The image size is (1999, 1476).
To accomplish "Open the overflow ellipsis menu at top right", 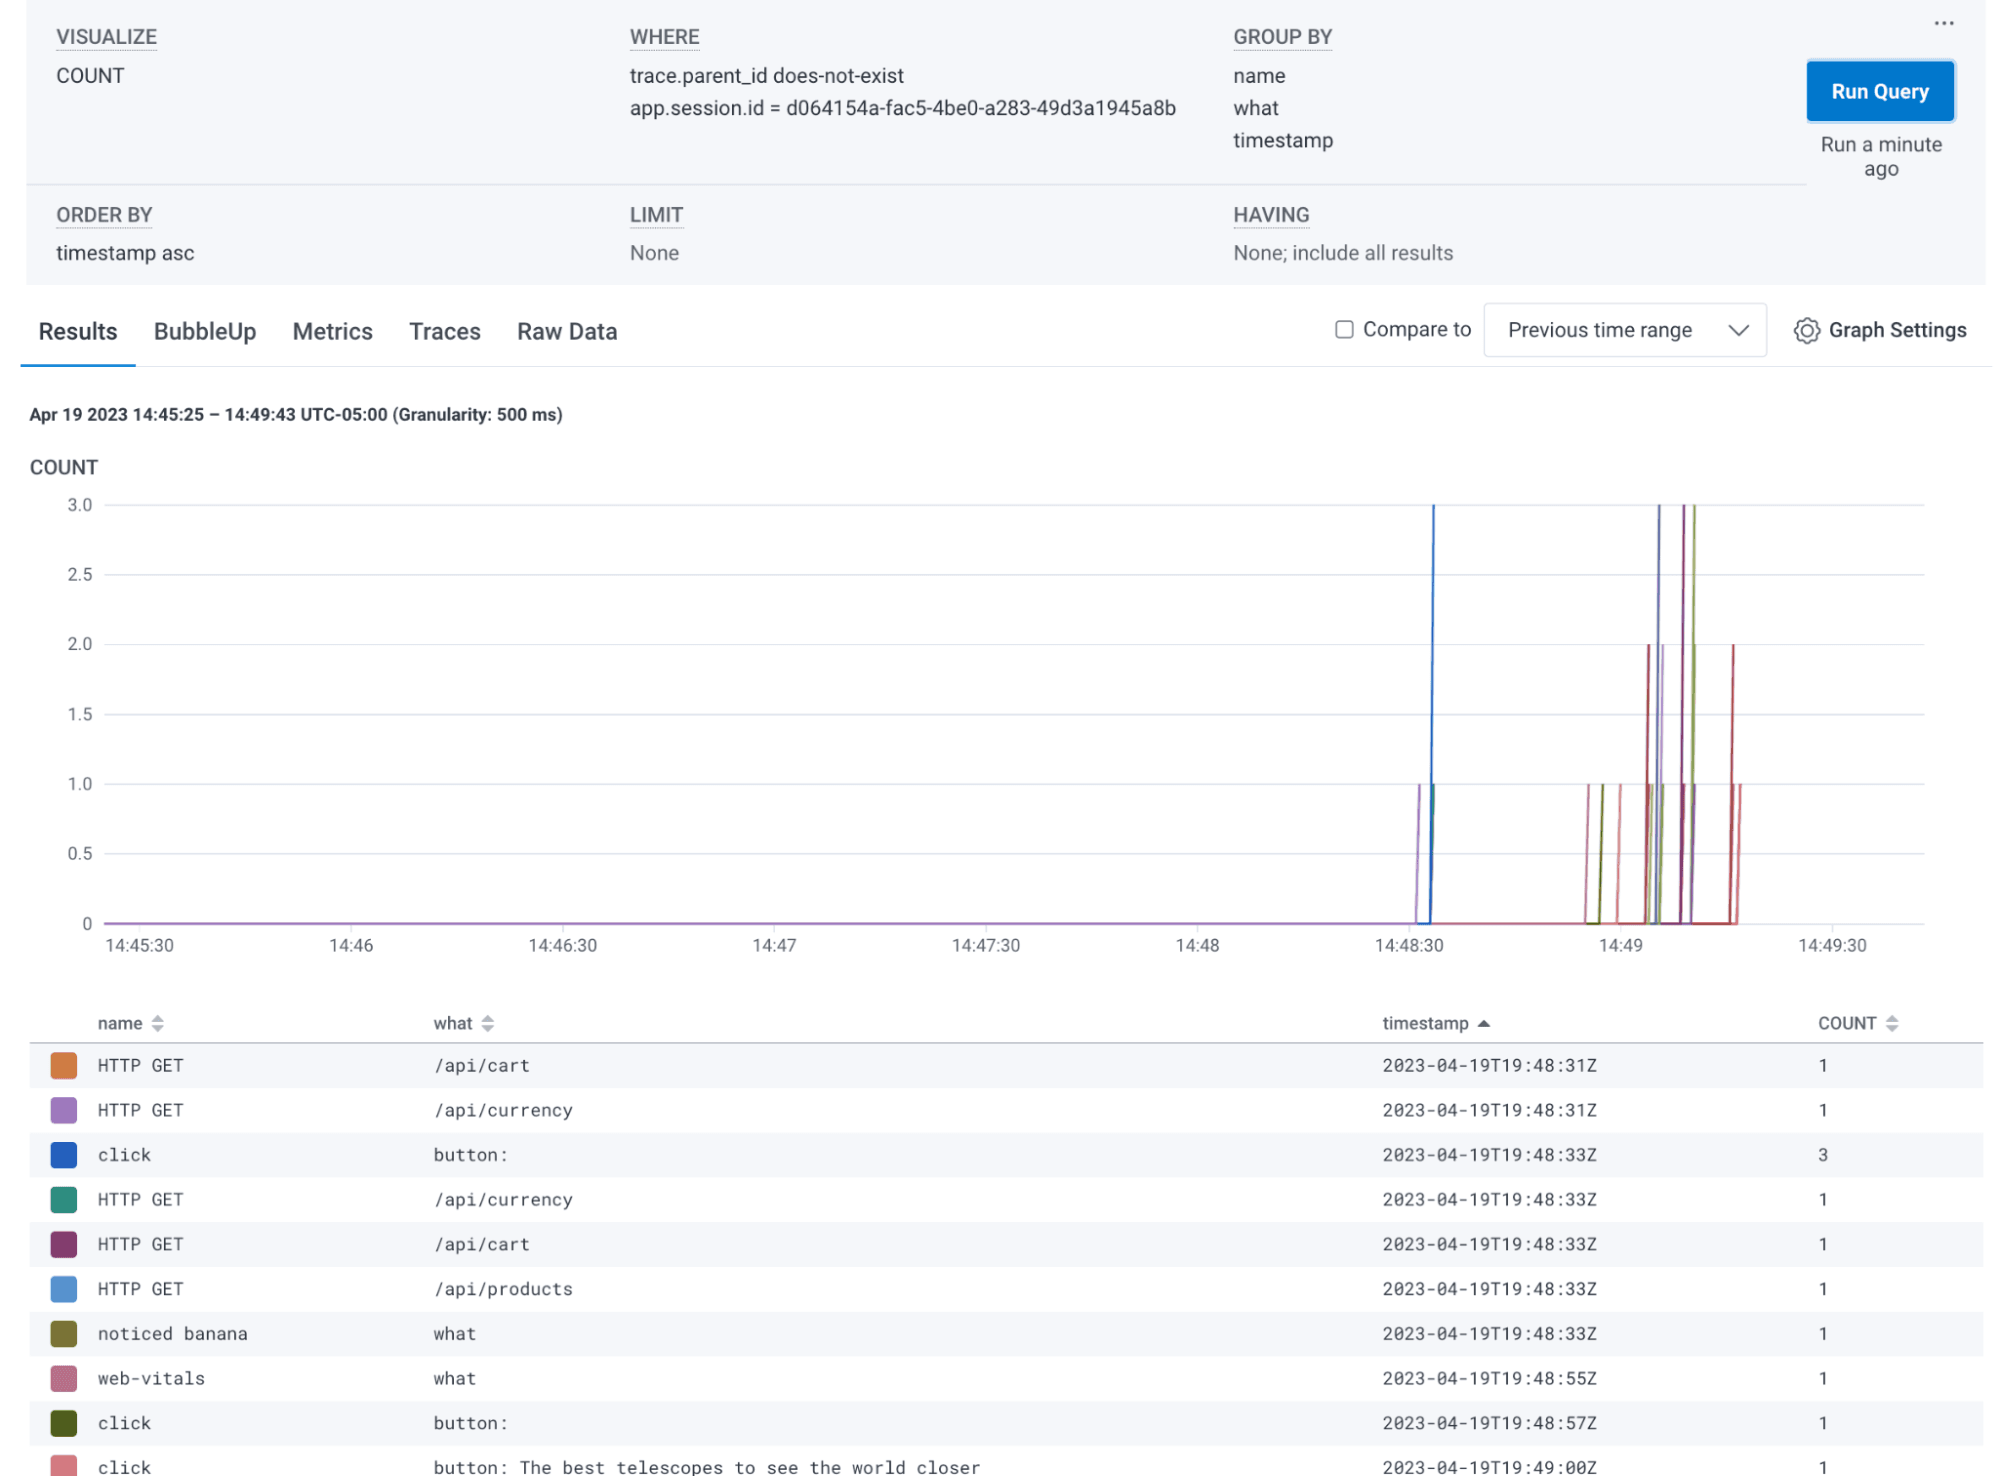I will (1943, 22).
